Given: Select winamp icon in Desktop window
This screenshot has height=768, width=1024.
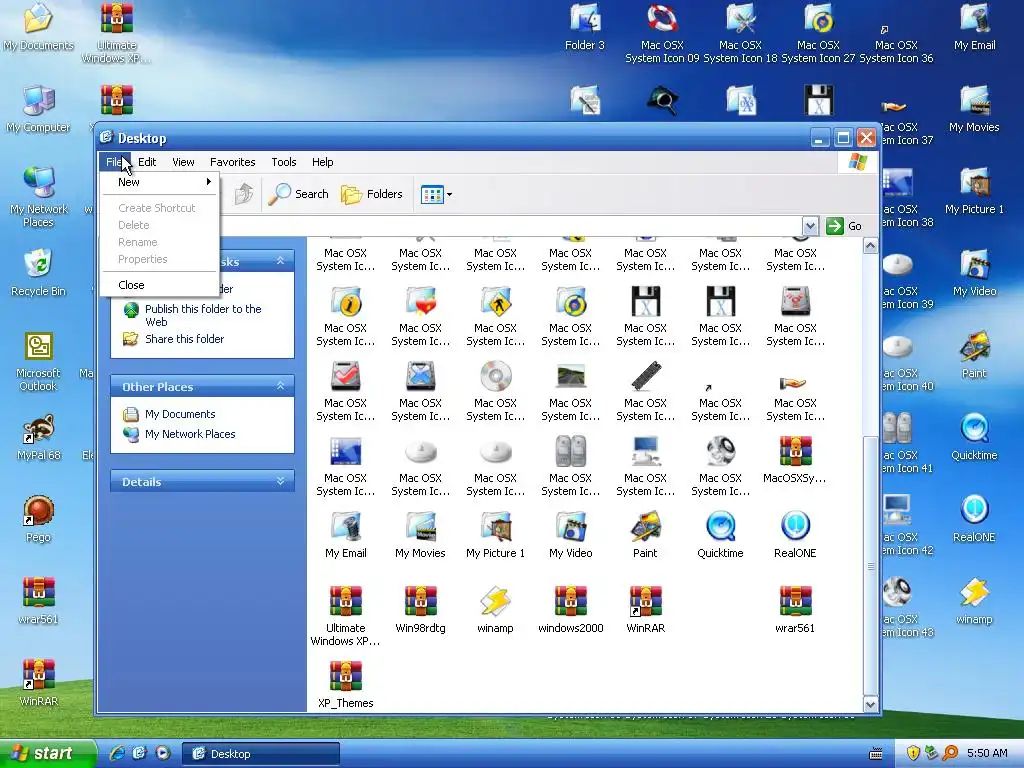Looking at the screenshot, I should point(495,611).
